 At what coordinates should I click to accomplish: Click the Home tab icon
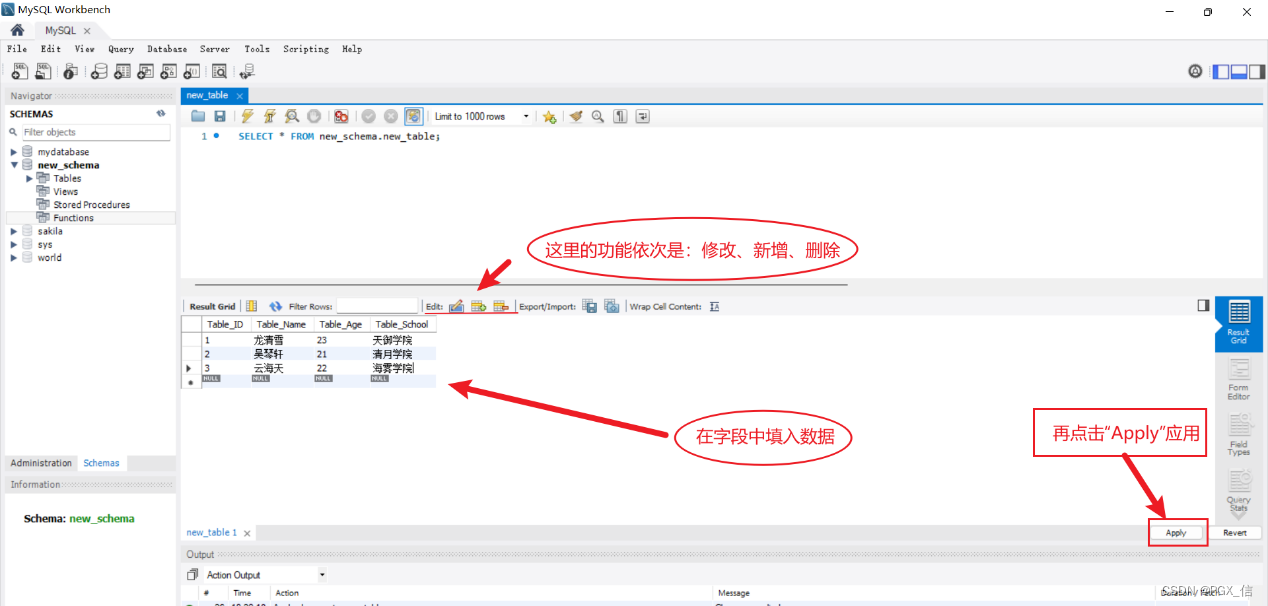17,30
